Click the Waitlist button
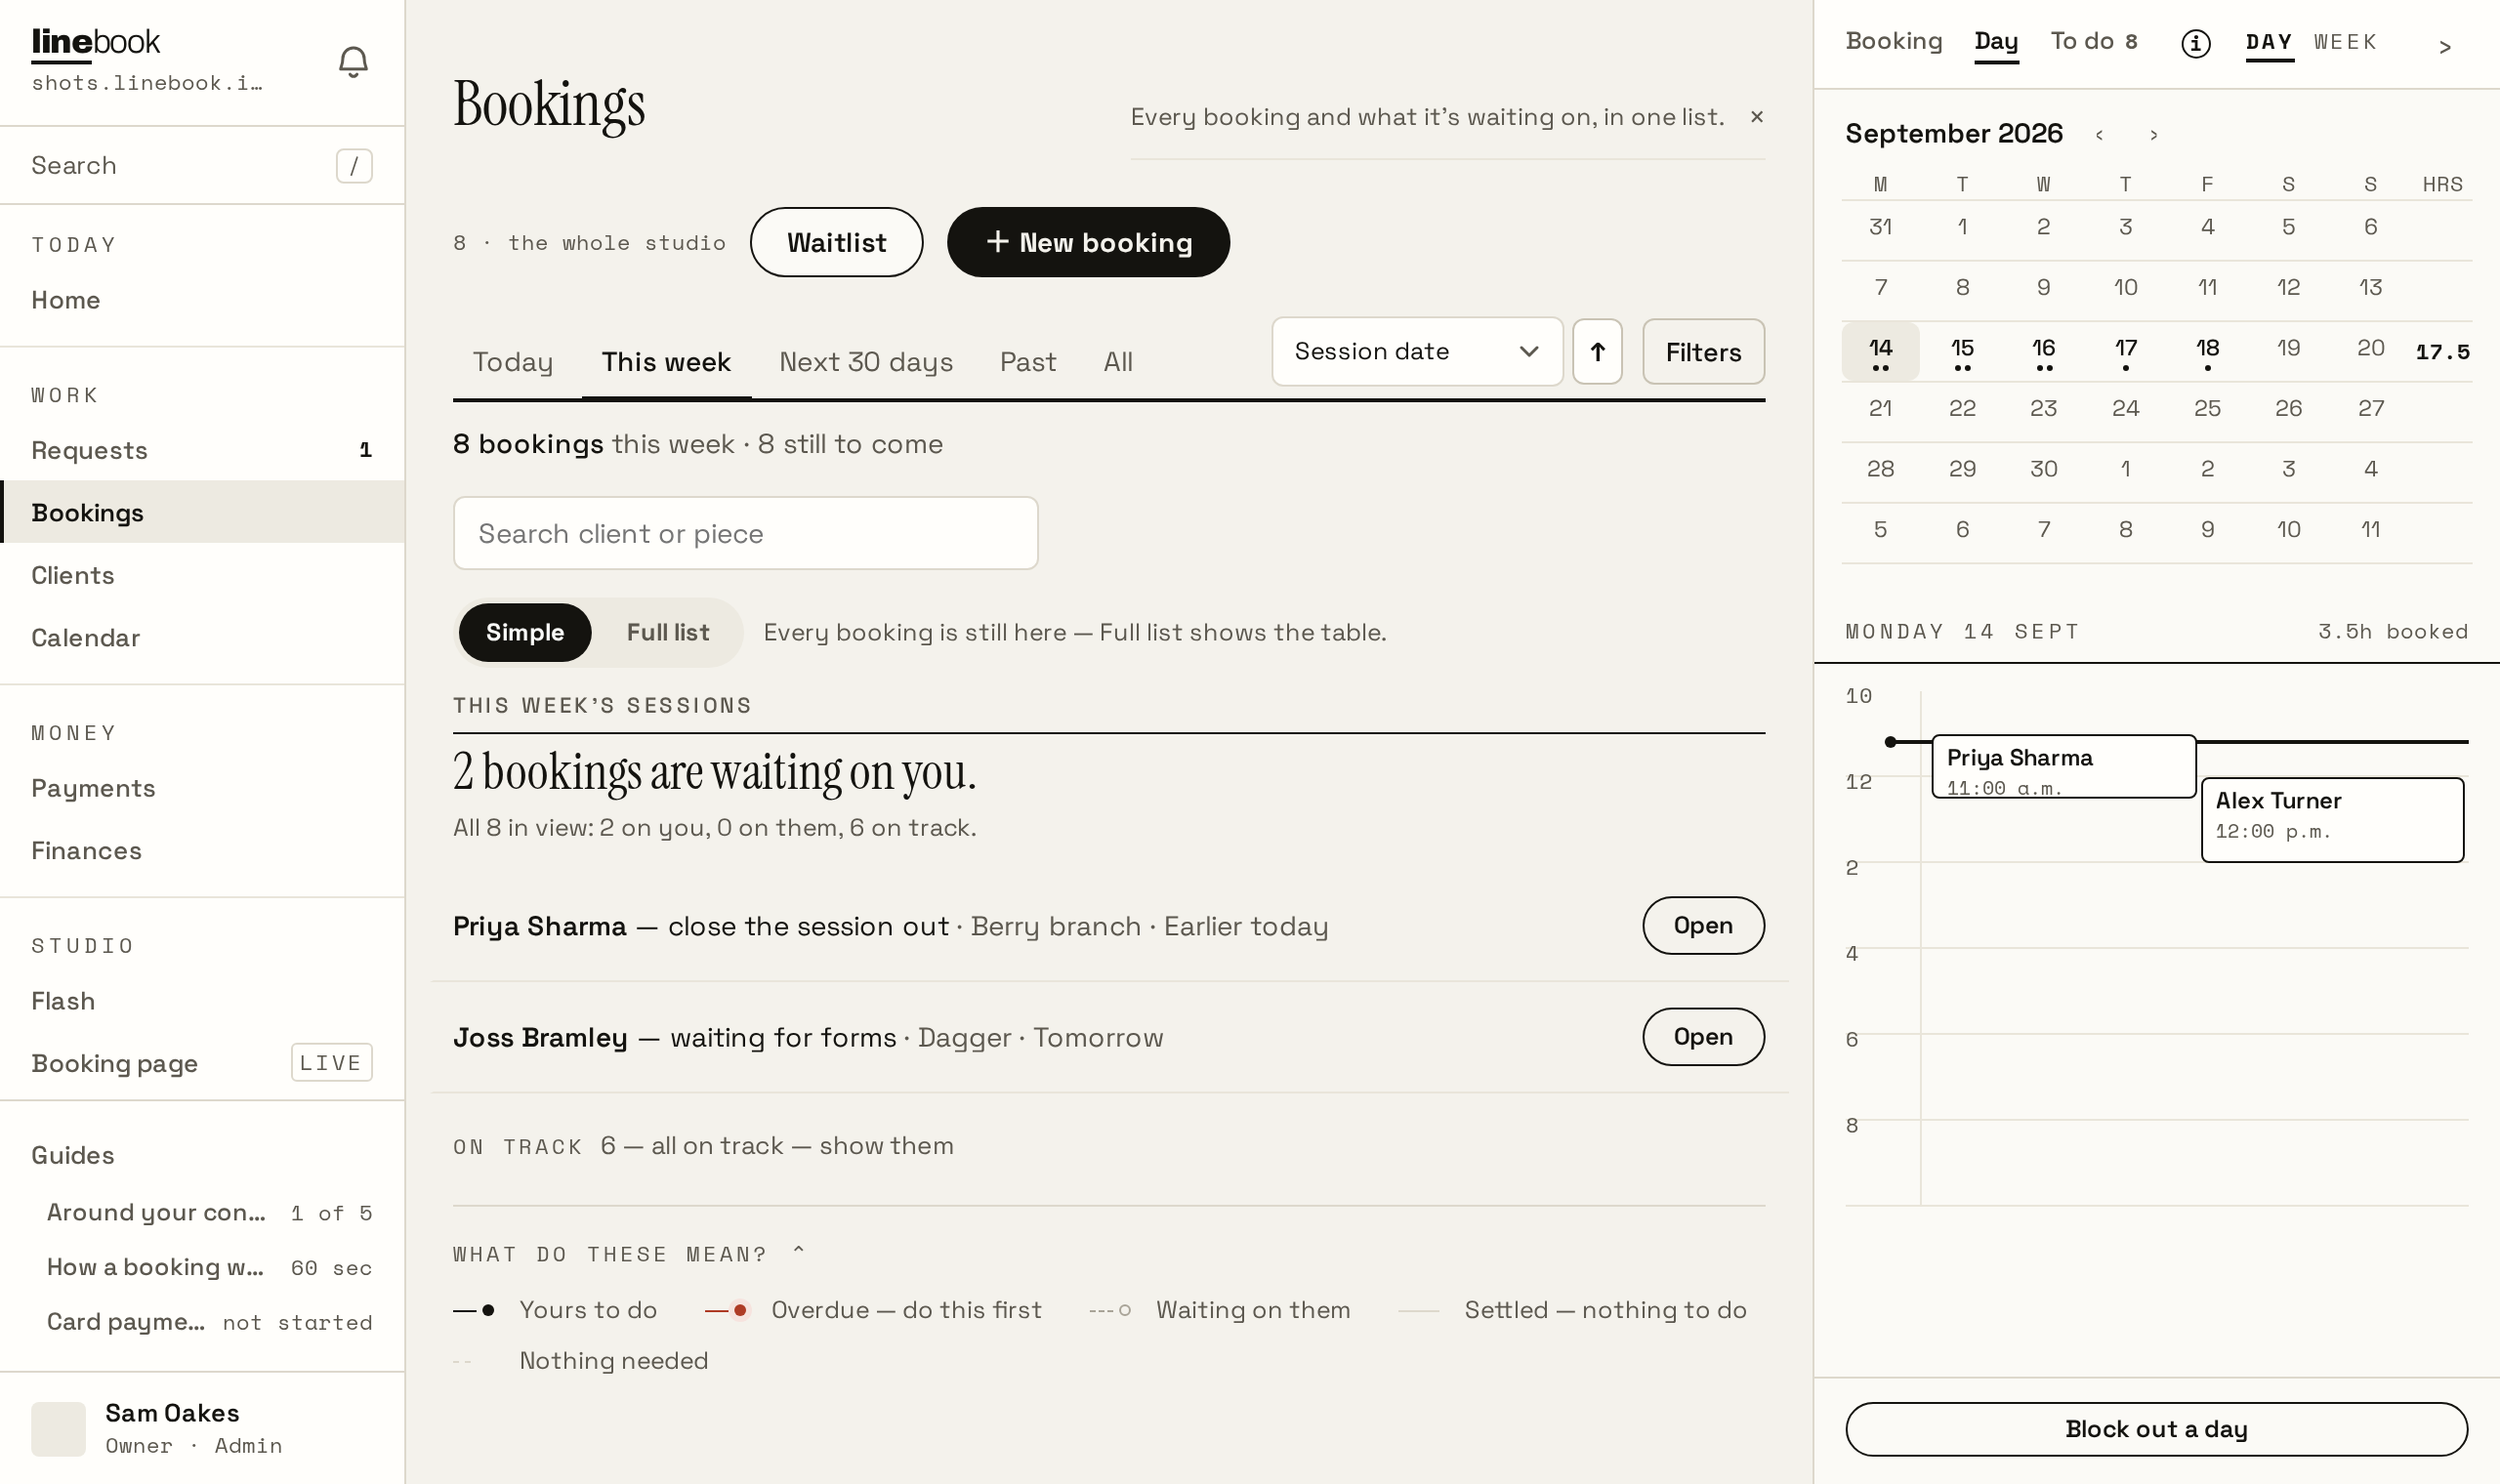 tap(836, 242)
